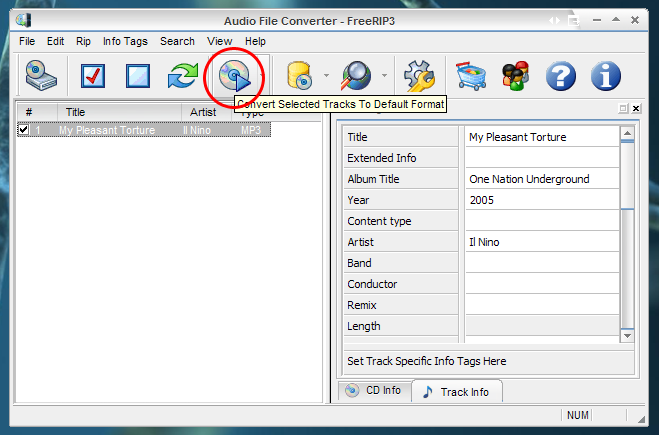Sort by the # column header
The width and height of the screenshot is (659, 435).
tap(37, 112)
